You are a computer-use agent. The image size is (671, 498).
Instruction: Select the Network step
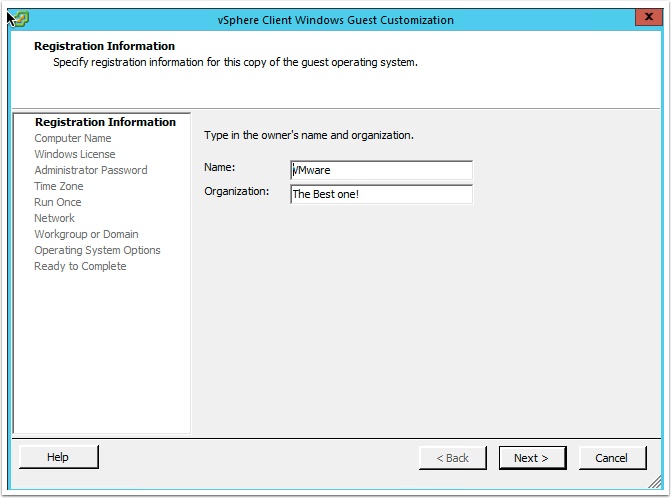tap(54, 218)
